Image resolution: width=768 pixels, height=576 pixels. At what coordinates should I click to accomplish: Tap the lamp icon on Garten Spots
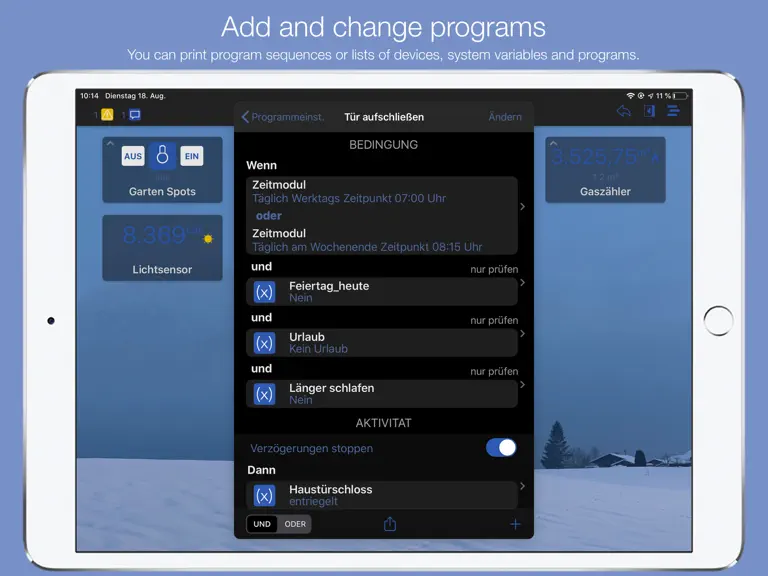pyautogui.click(x=163, y=156)
